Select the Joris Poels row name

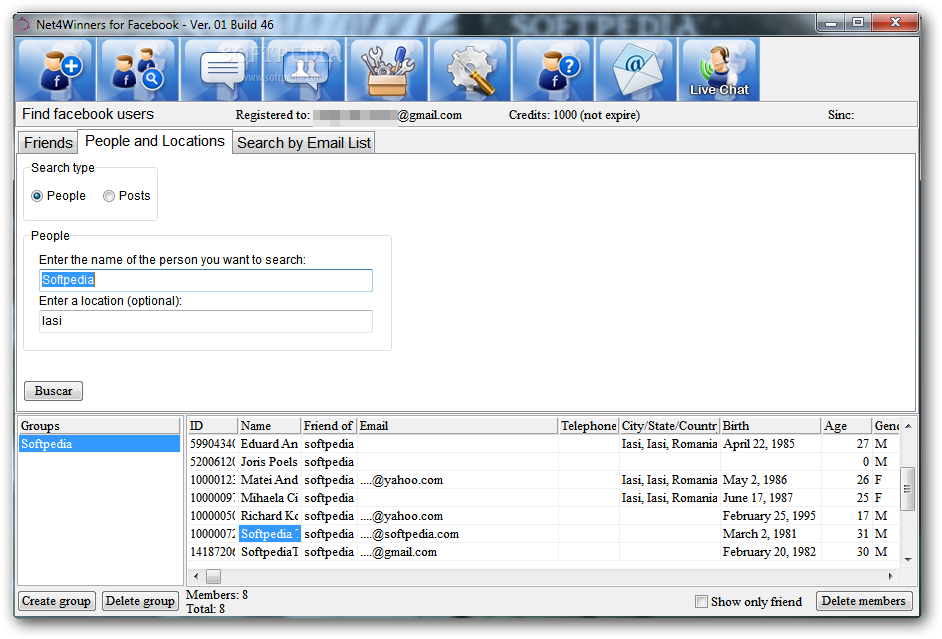point(269,462)
